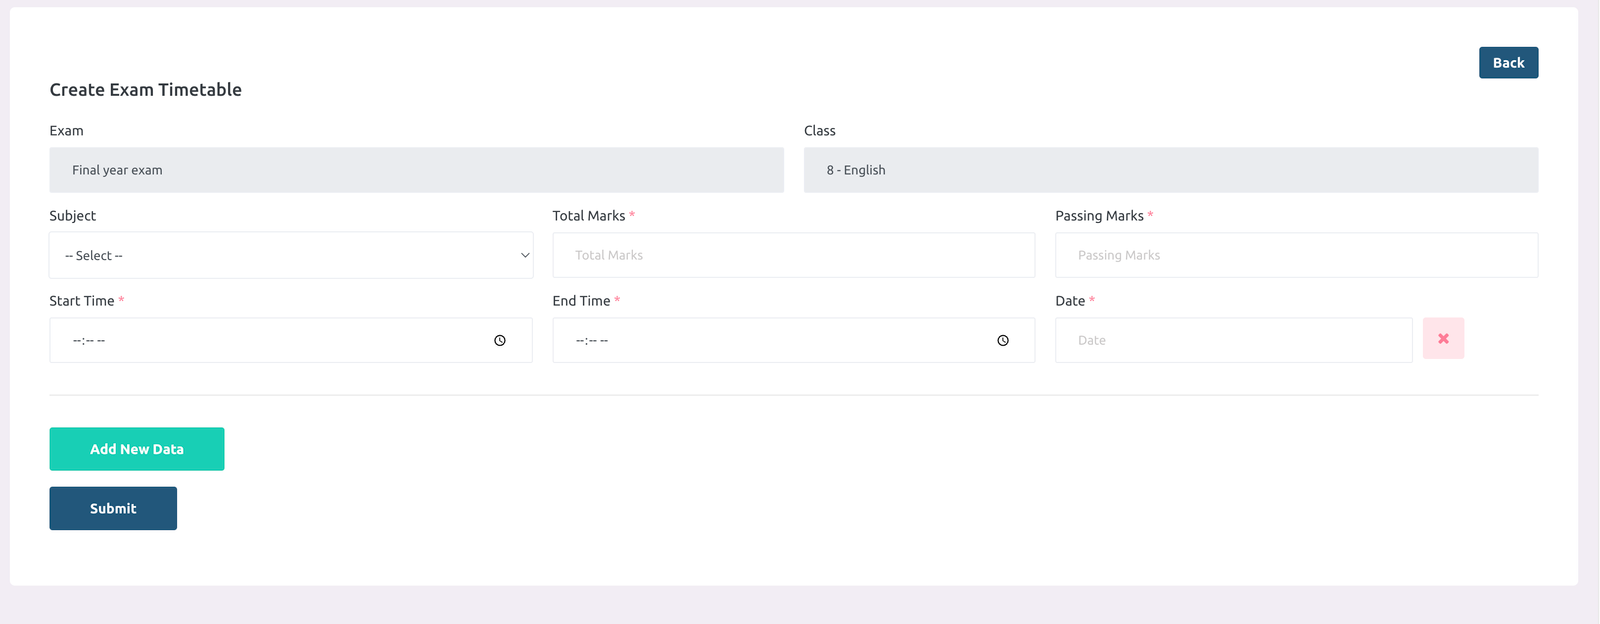Focus the Total Marks input field

[x=793, y=256]
